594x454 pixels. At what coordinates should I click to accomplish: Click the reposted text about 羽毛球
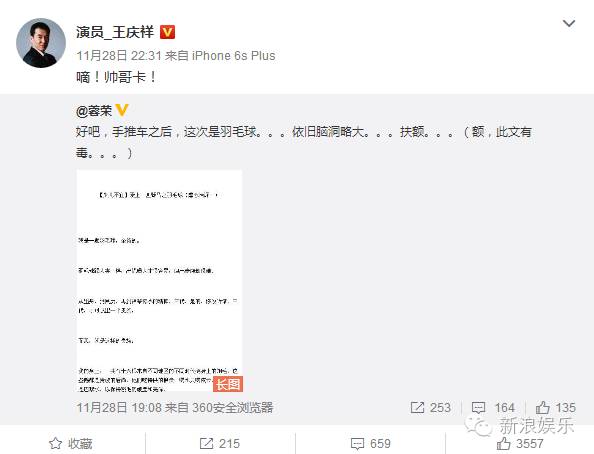coord(304,142)
